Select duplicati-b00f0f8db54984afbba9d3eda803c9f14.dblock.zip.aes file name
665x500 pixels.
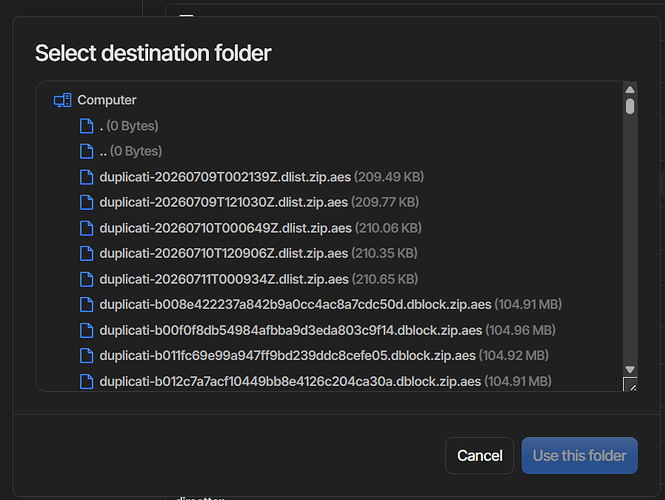(x=291, y=330)
